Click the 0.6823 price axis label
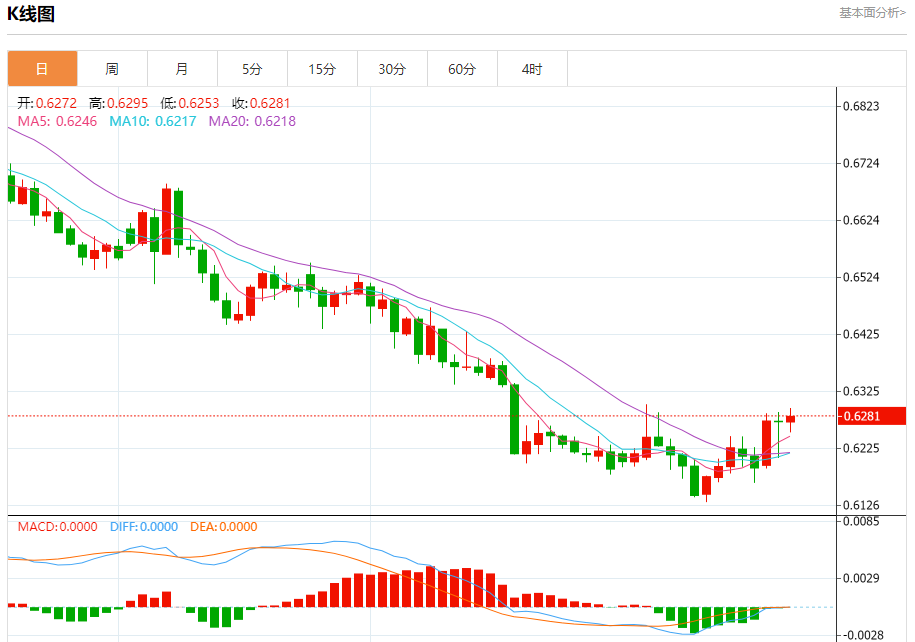 tap(861, 106)
